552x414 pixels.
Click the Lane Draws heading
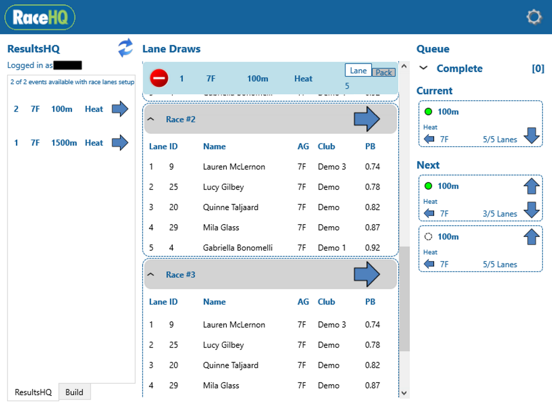click(x=171, y=49)
